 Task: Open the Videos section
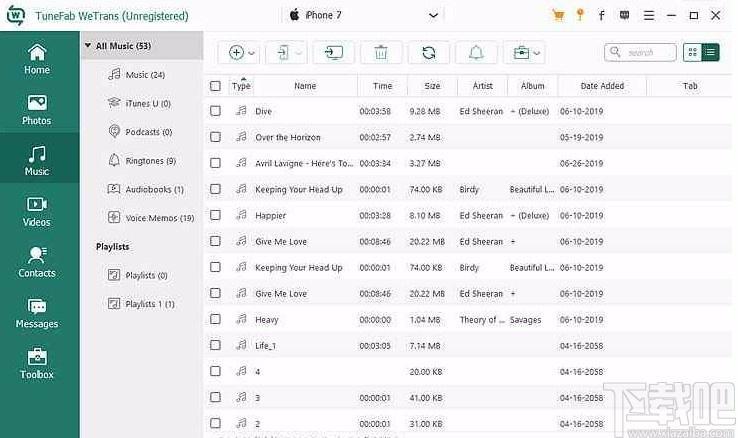(37, 212)
